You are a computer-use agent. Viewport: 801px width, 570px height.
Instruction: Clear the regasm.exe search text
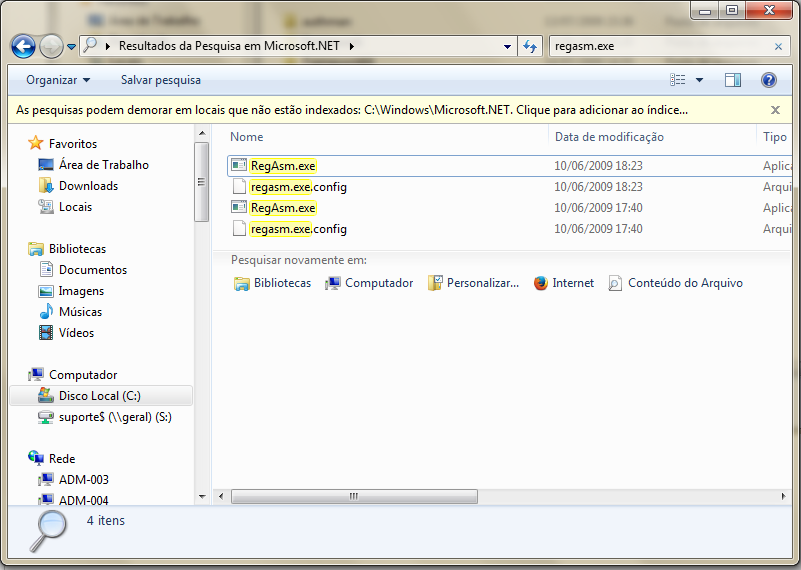[779, 46]
